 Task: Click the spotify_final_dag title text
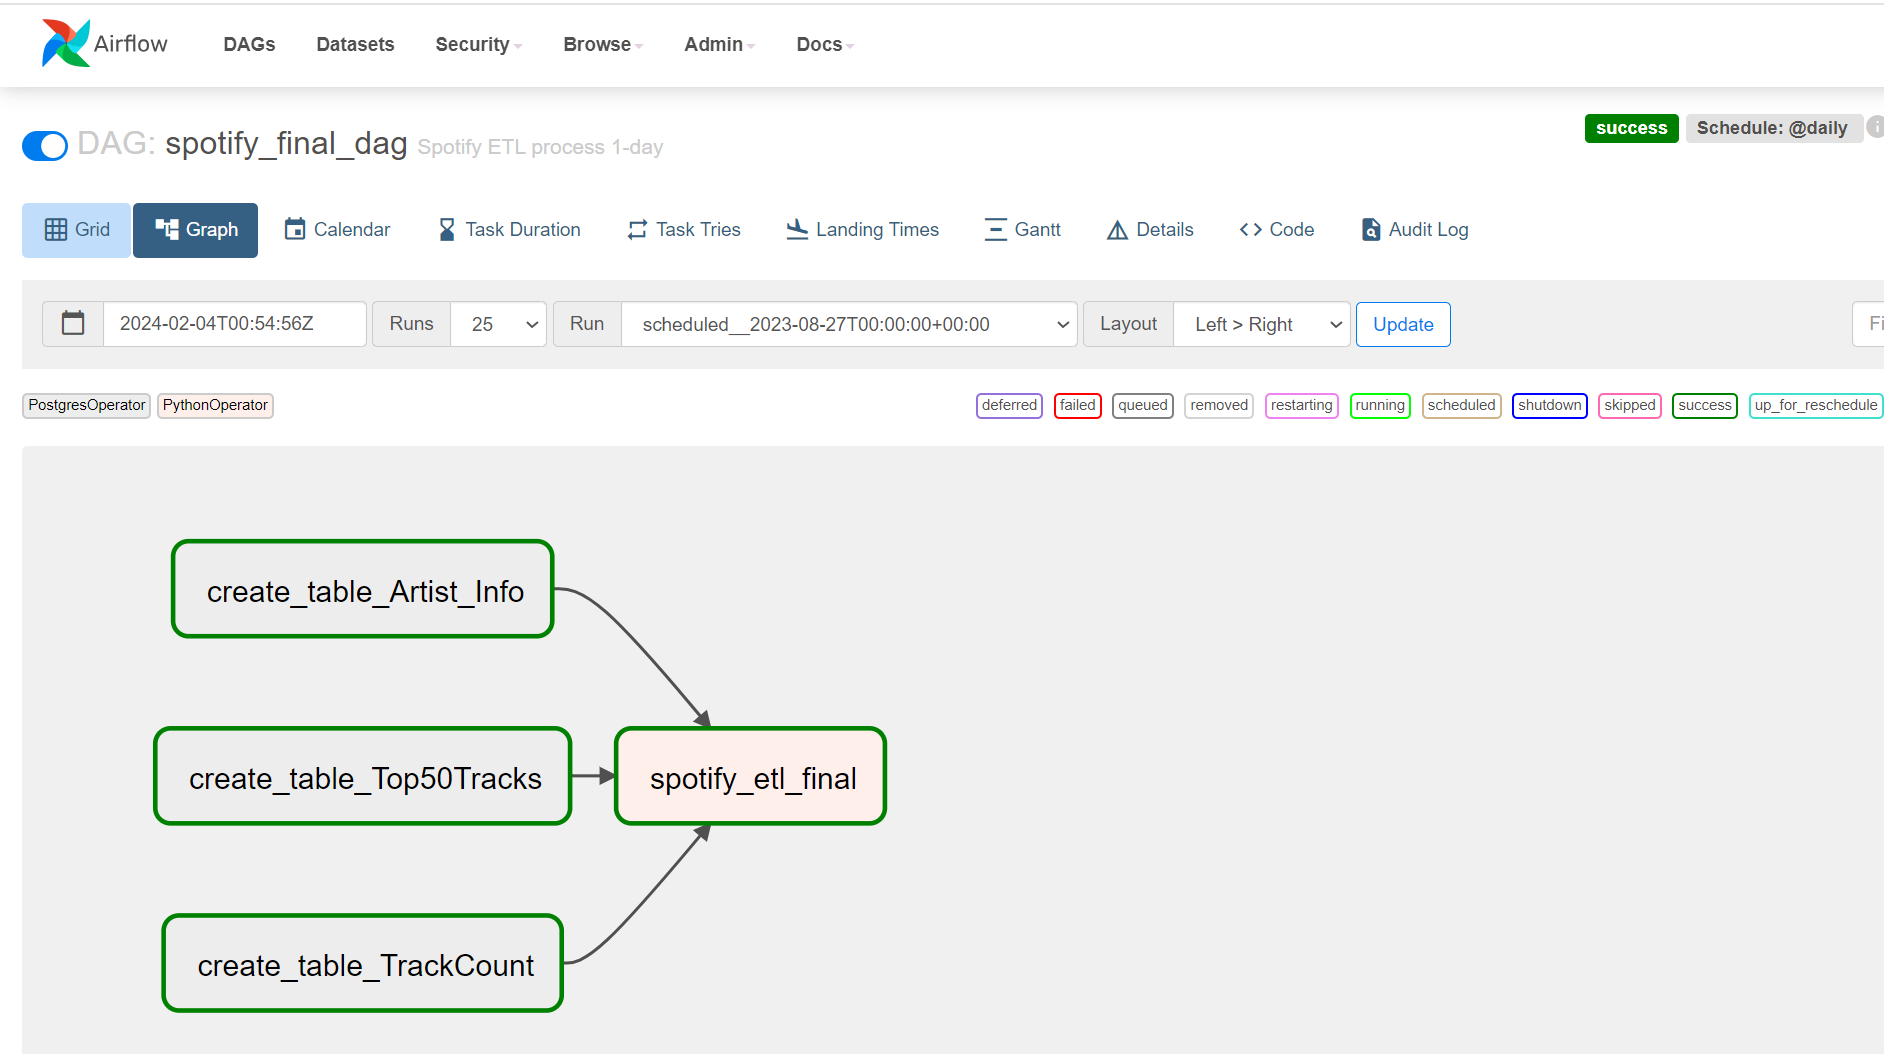coord(286,143)
